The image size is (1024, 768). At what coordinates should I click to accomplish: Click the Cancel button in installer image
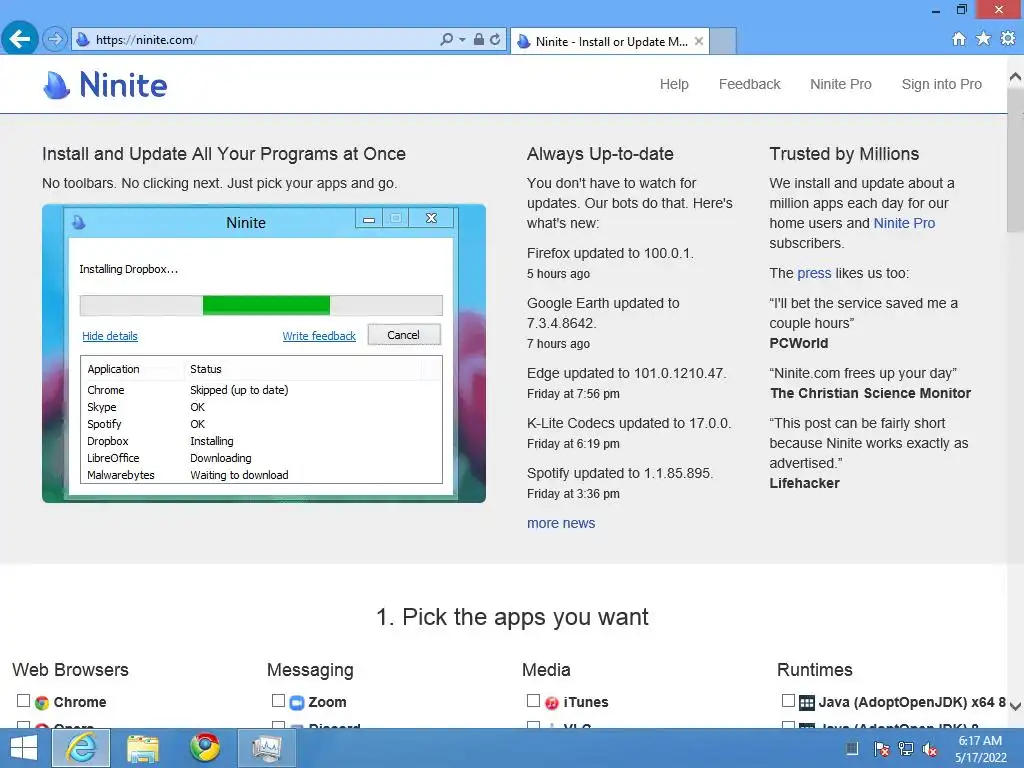click(404, 335)
